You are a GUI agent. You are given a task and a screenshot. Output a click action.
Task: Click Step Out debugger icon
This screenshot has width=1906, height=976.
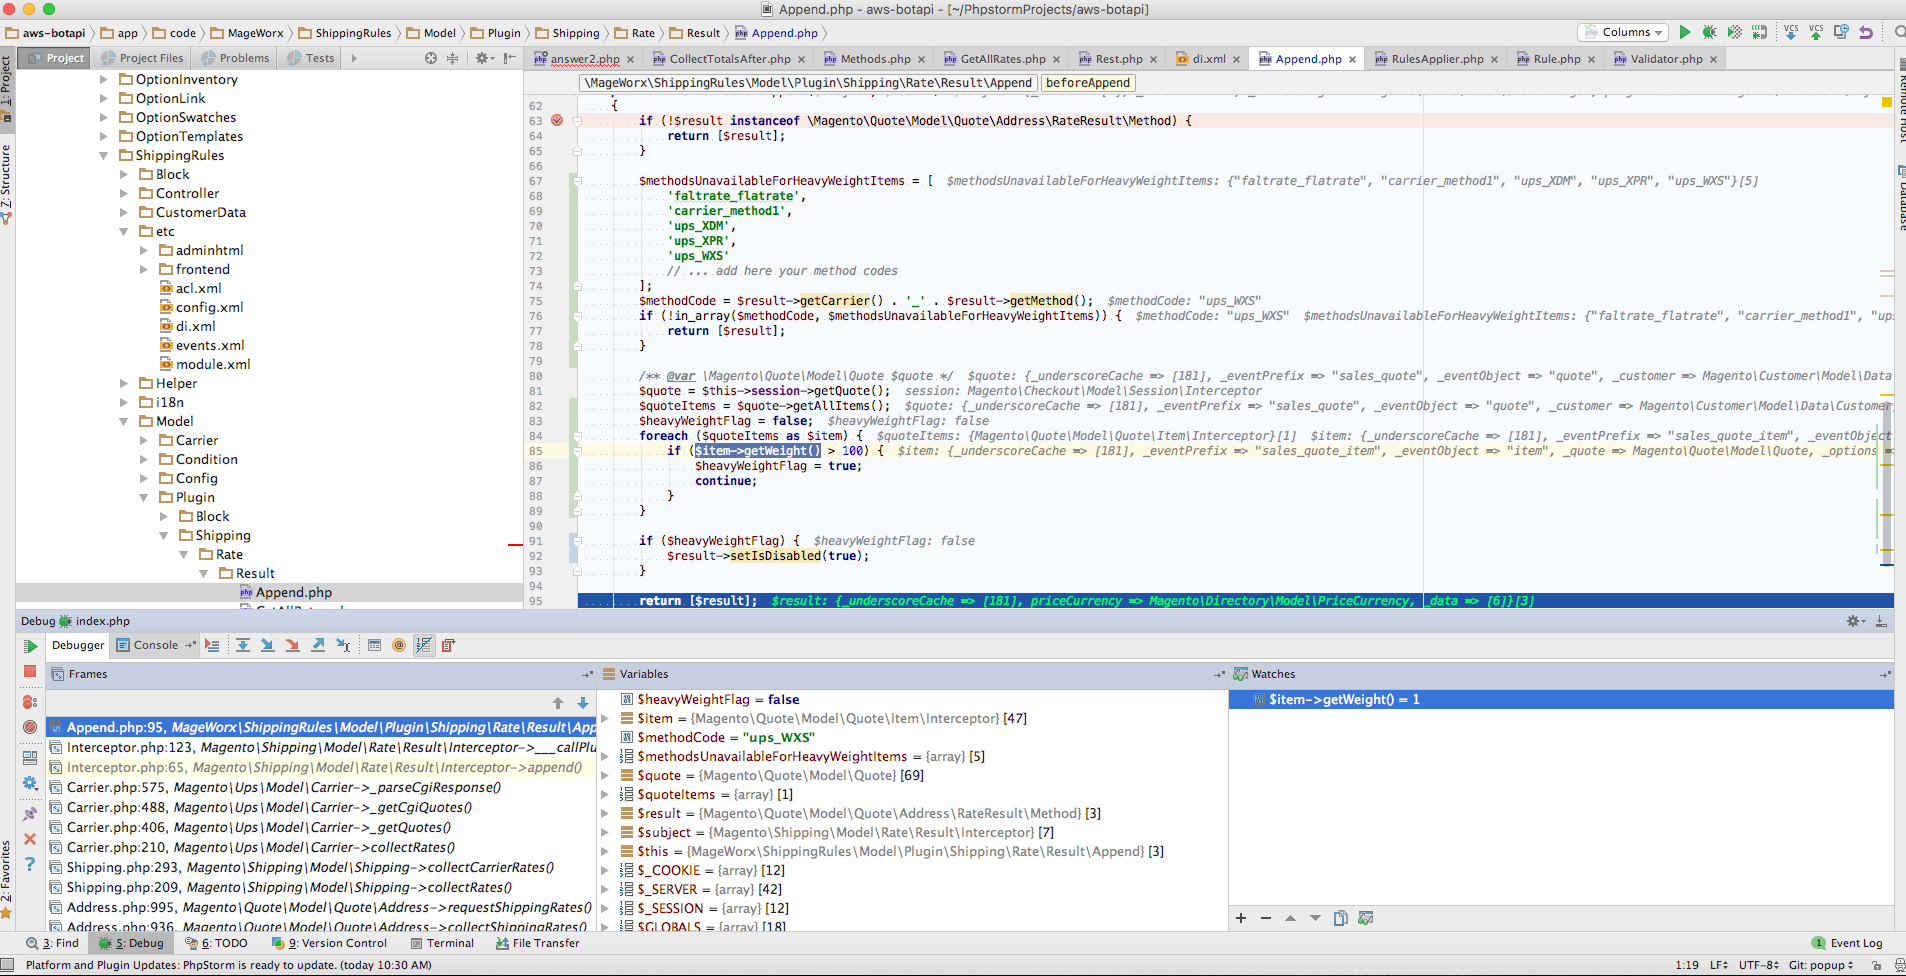[x=318, y=645]
